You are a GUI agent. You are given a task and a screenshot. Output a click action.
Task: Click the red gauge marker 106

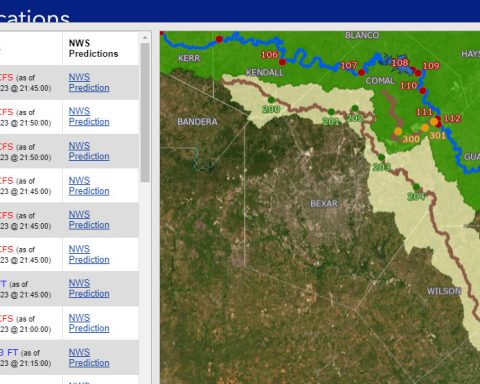tap(282, 62)
